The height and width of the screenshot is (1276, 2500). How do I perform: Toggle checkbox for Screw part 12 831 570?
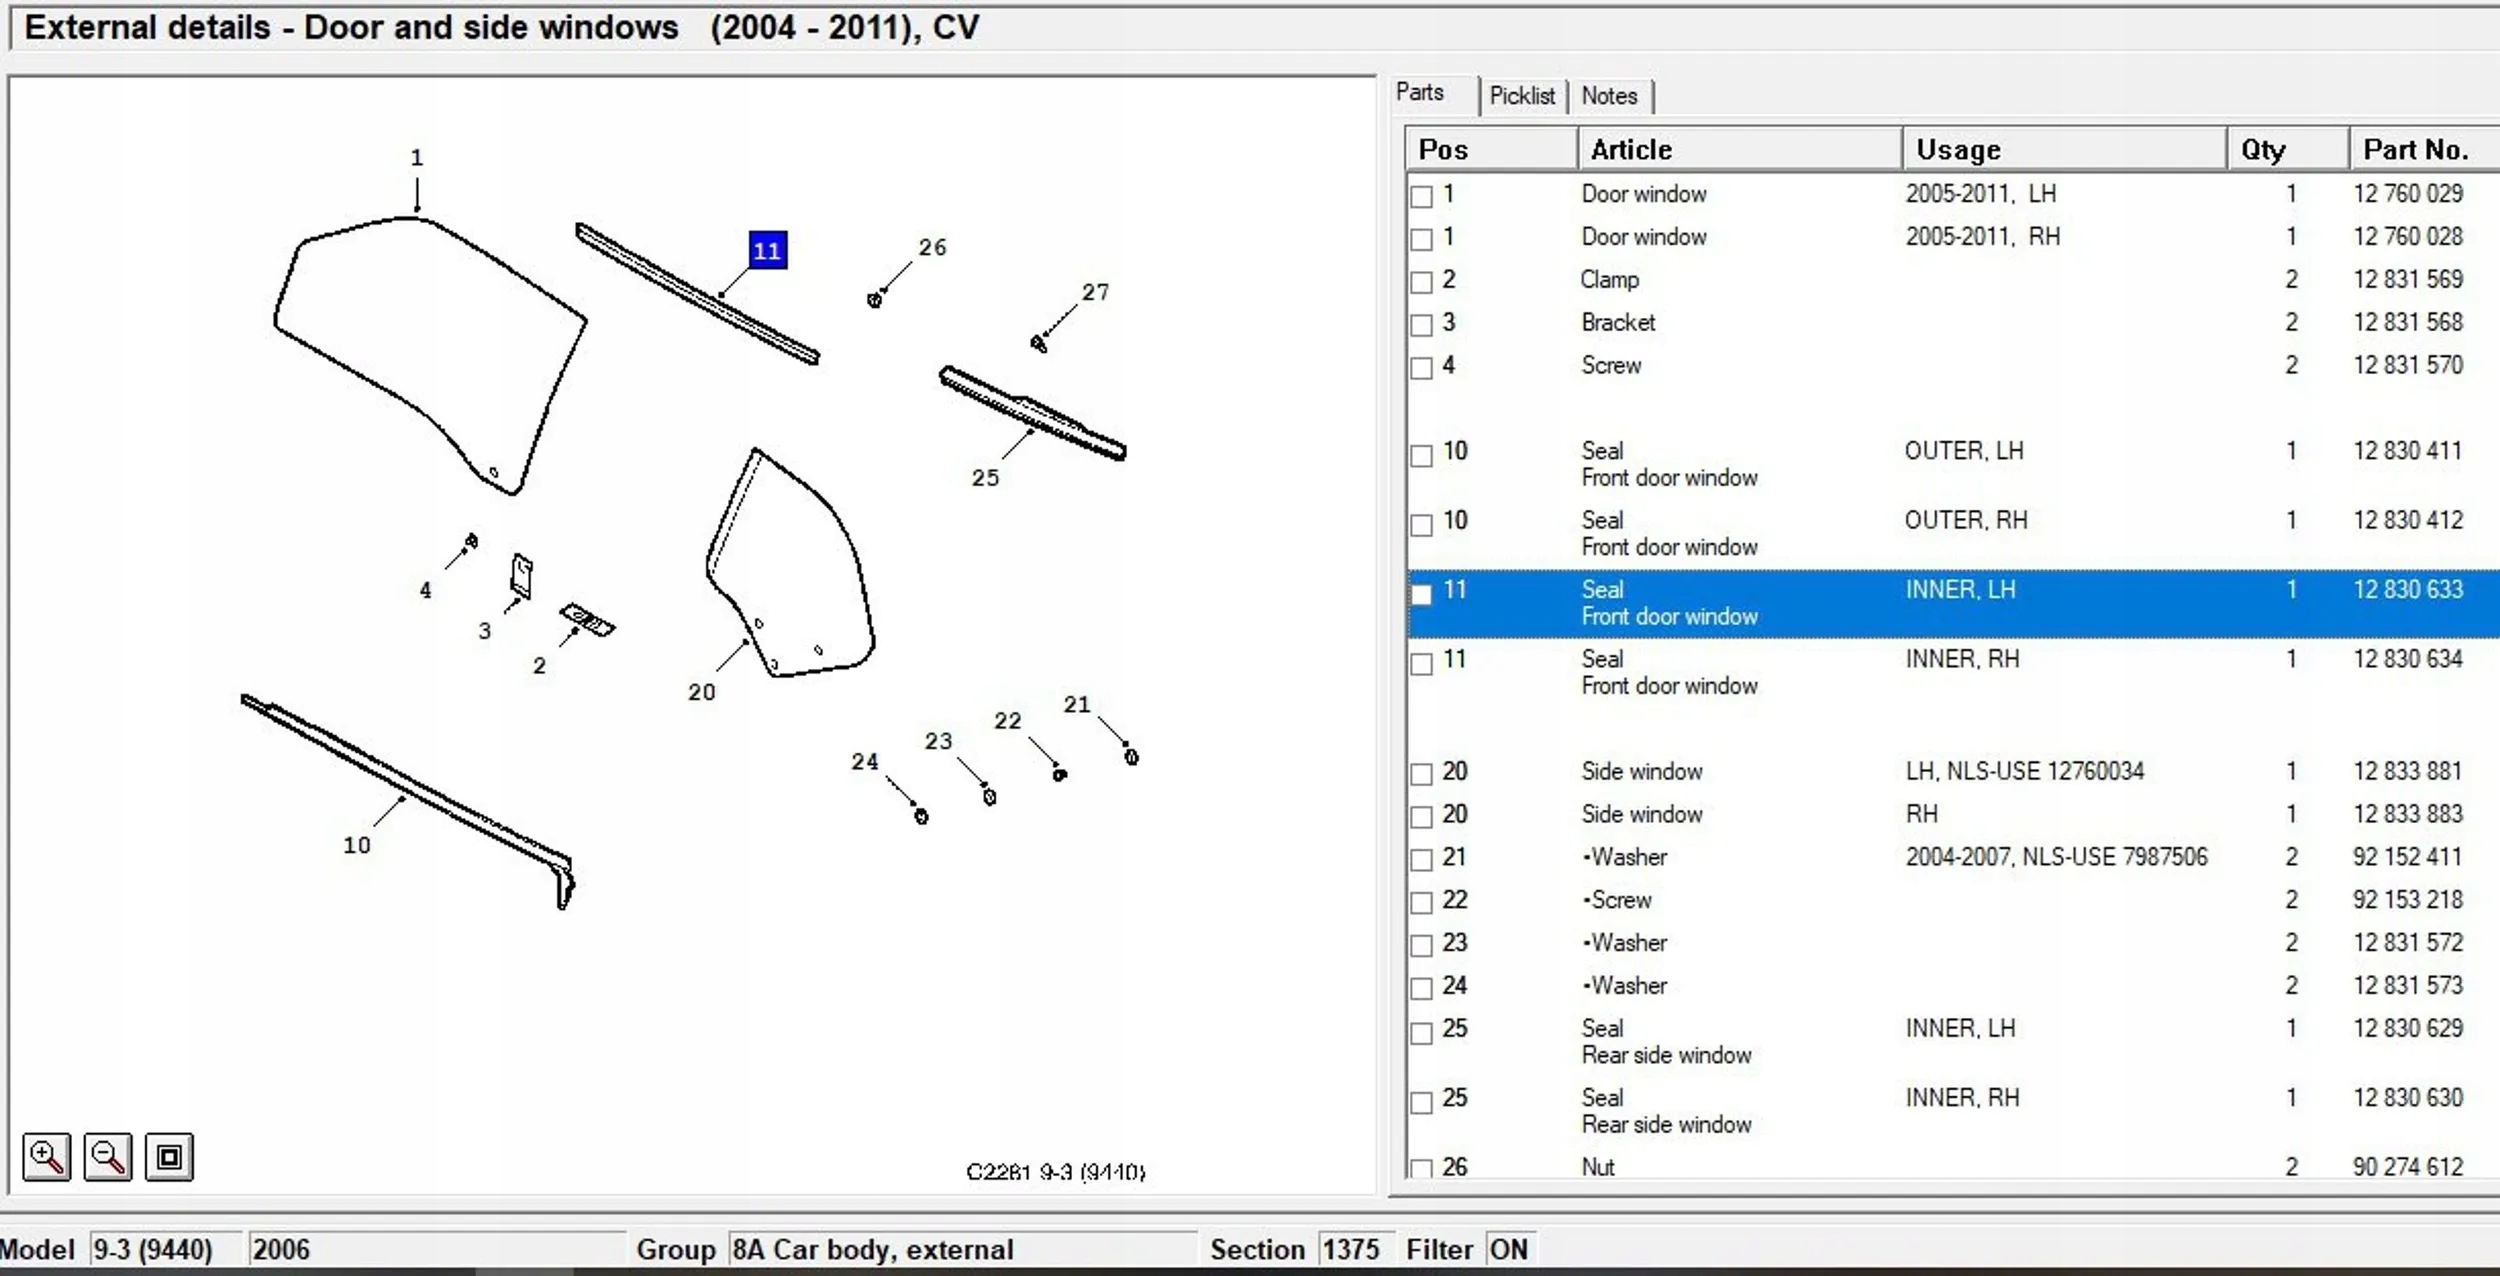click(1421, 368)
